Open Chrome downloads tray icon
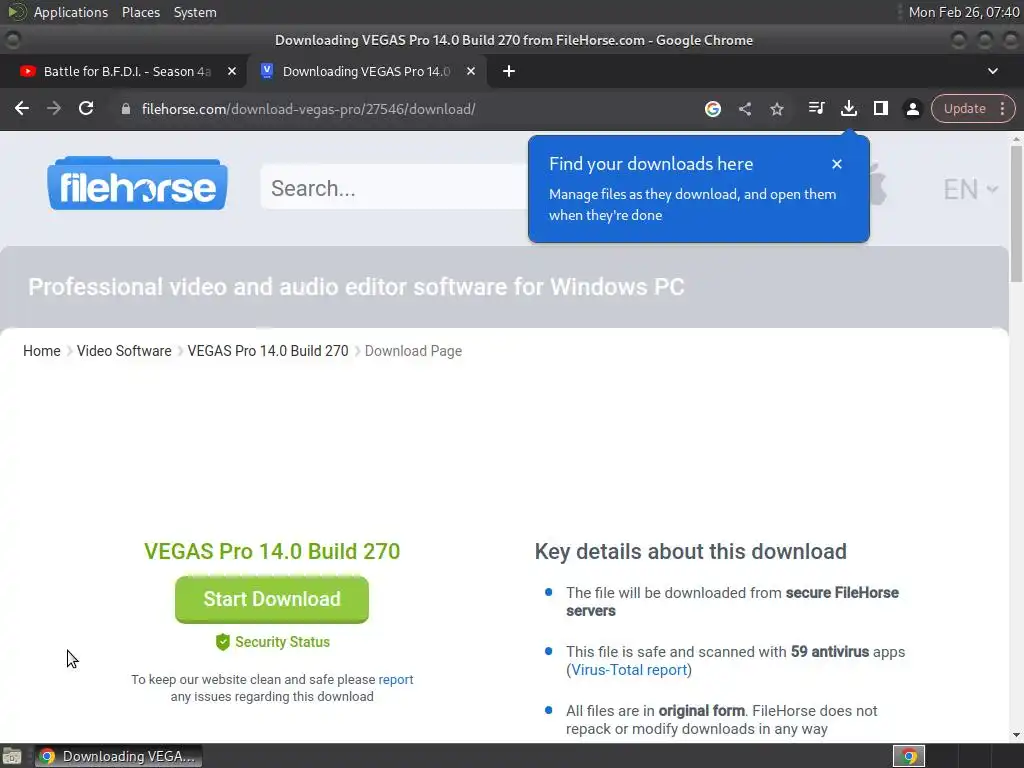The width and height of the screenshot is (1024, 768). 848,108
